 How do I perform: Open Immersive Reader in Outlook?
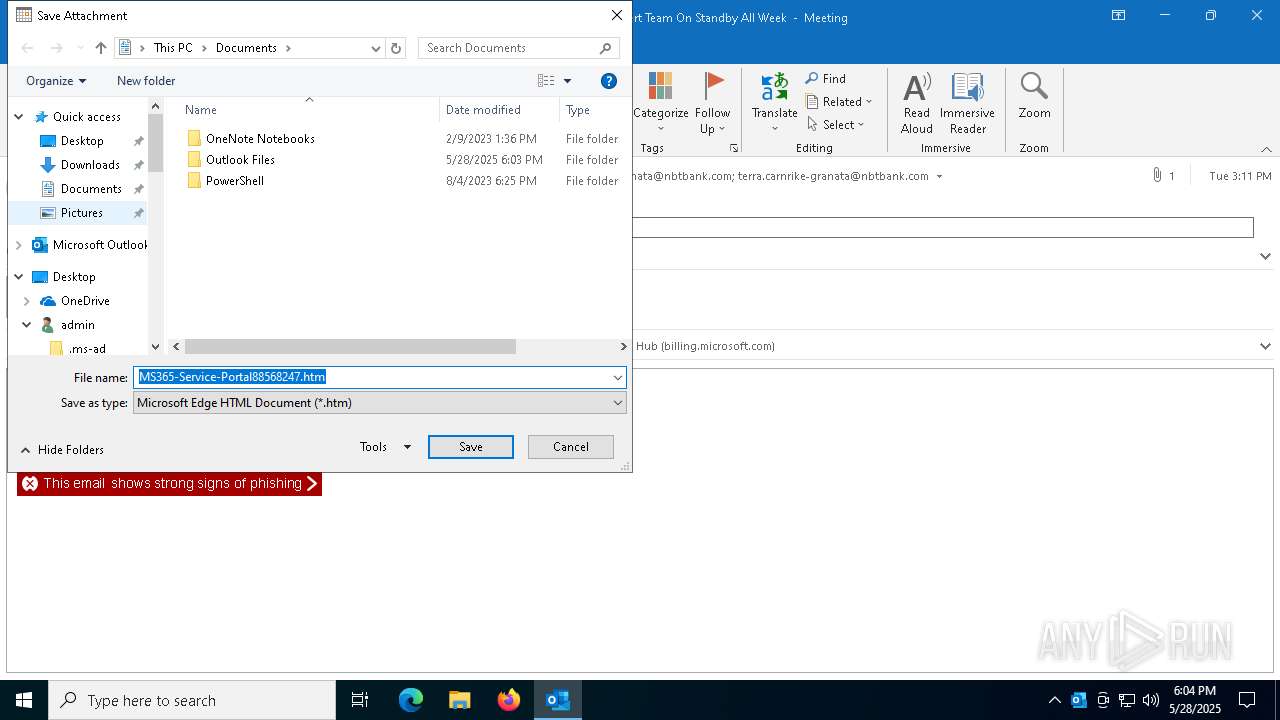coord(968,103)
